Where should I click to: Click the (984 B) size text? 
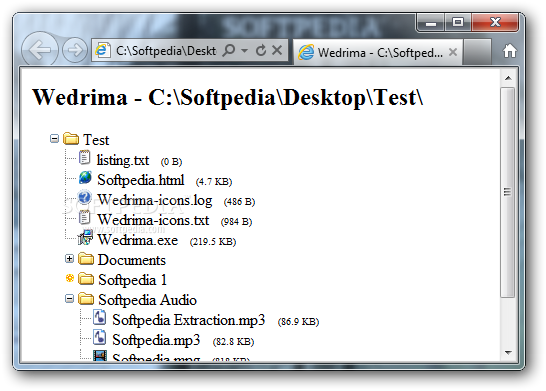(236, 222)
